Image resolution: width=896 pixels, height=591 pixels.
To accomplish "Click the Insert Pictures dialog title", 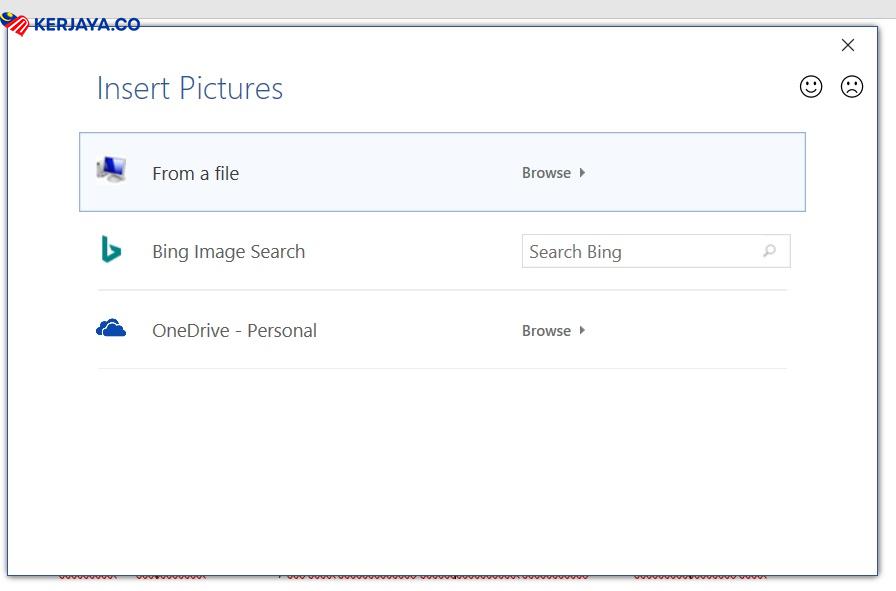I will [190, 89].
